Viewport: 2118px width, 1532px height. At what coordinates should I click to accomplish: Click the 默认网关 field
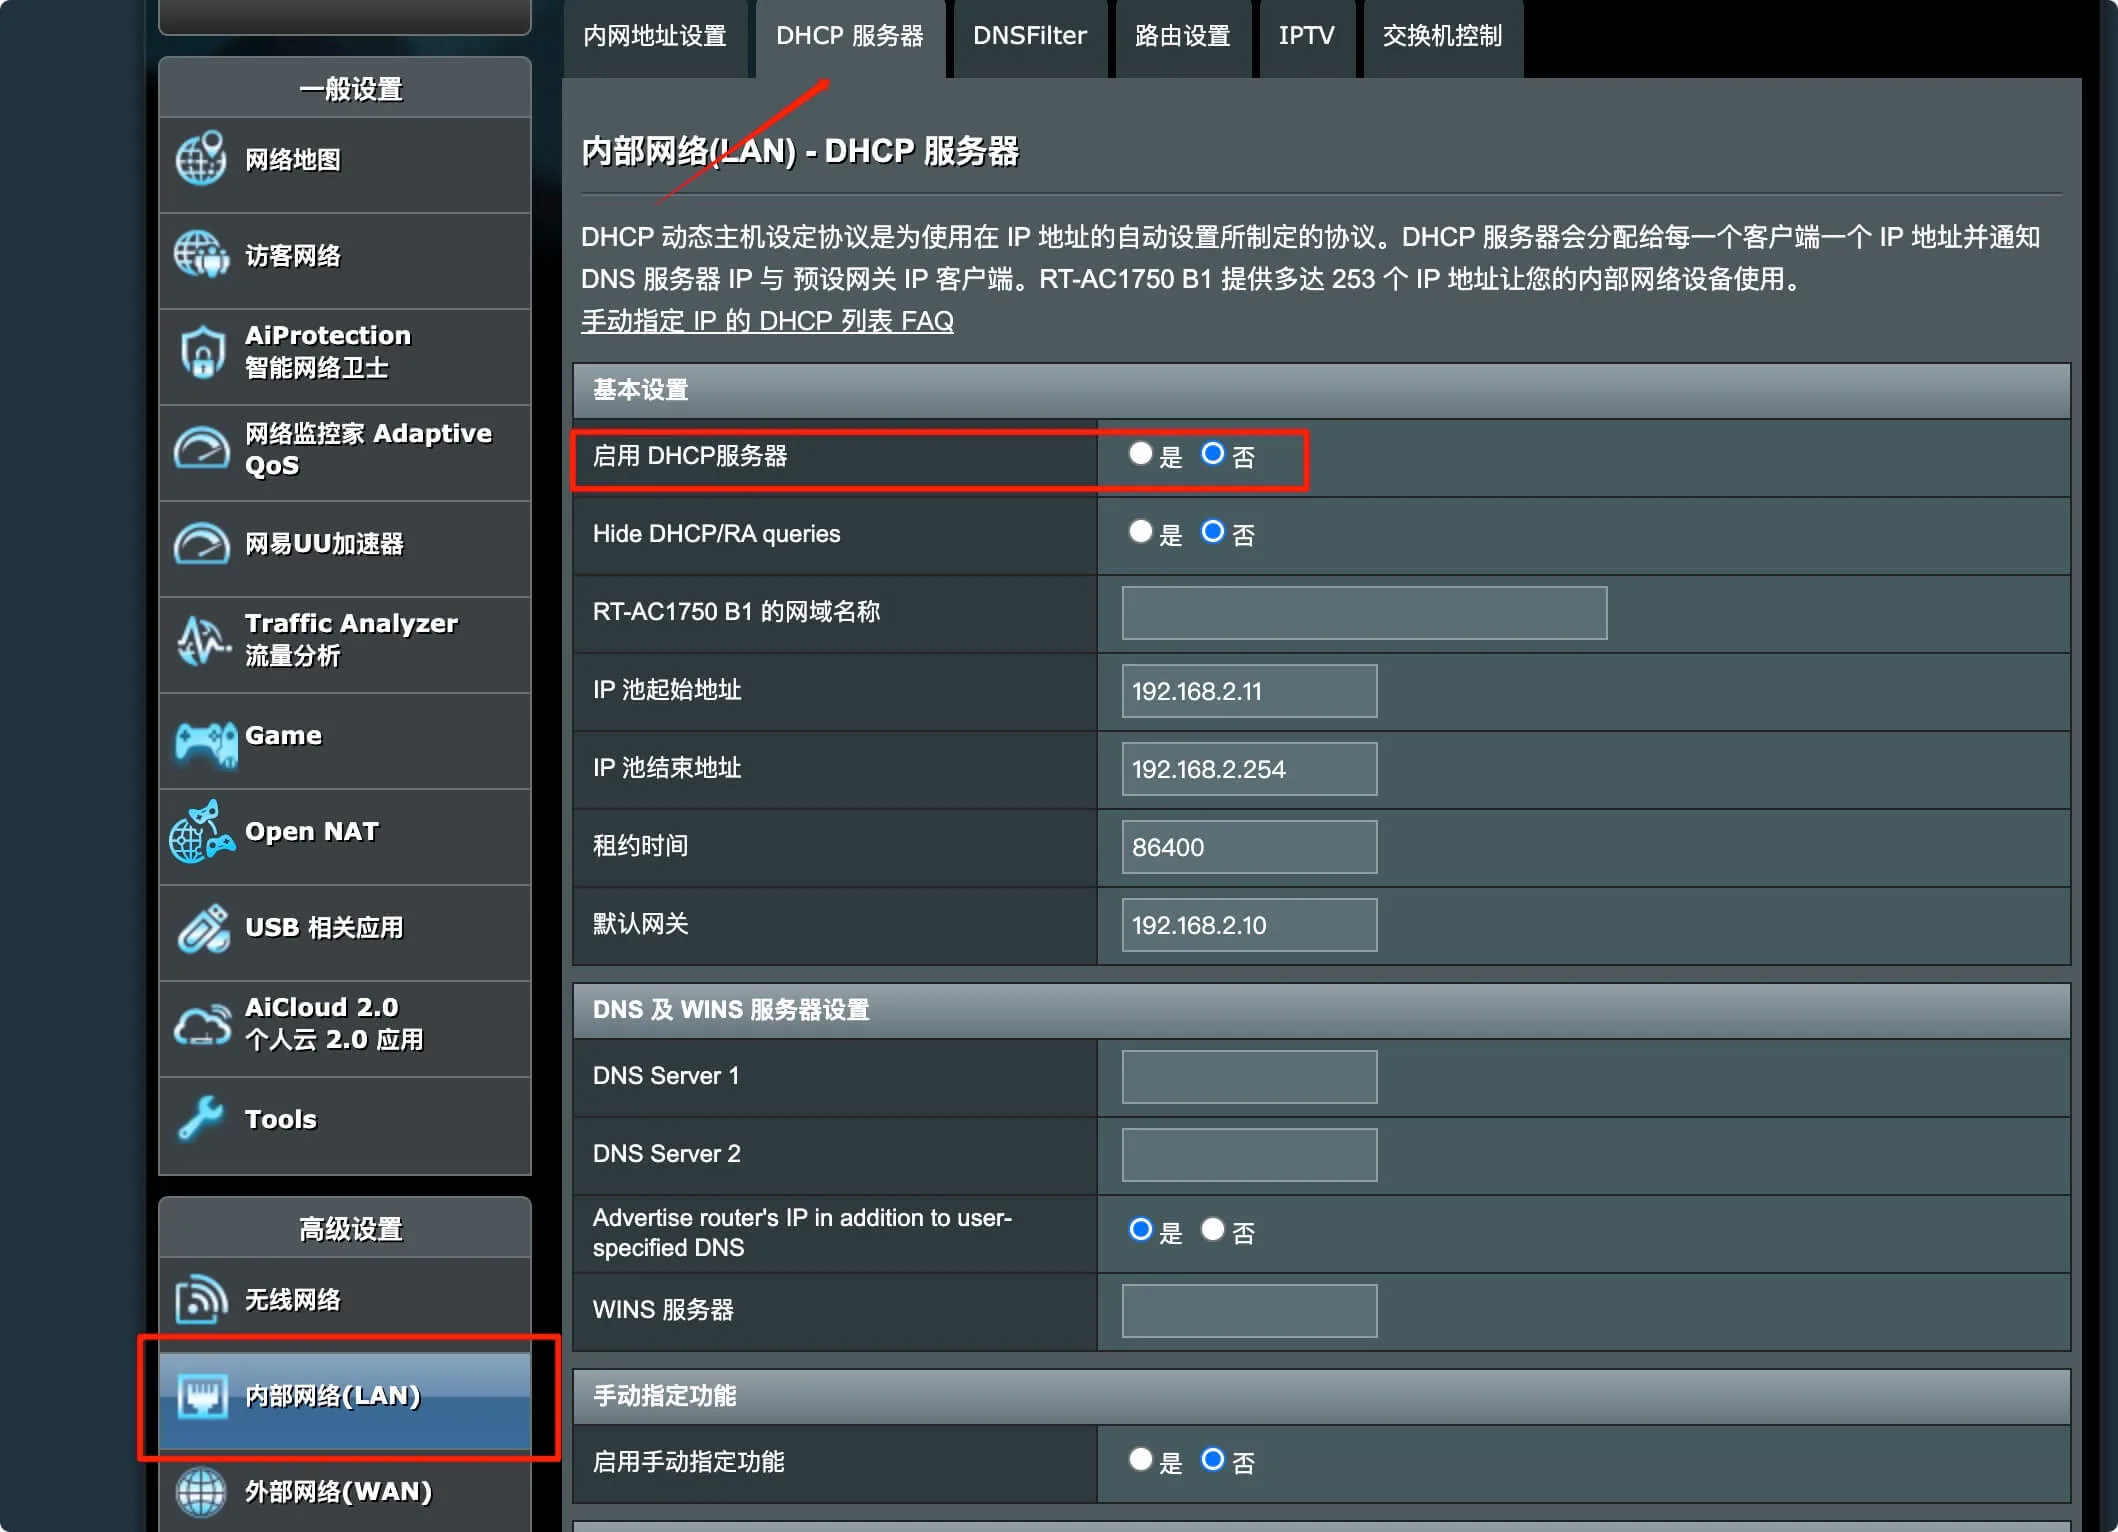(1249, 924)
